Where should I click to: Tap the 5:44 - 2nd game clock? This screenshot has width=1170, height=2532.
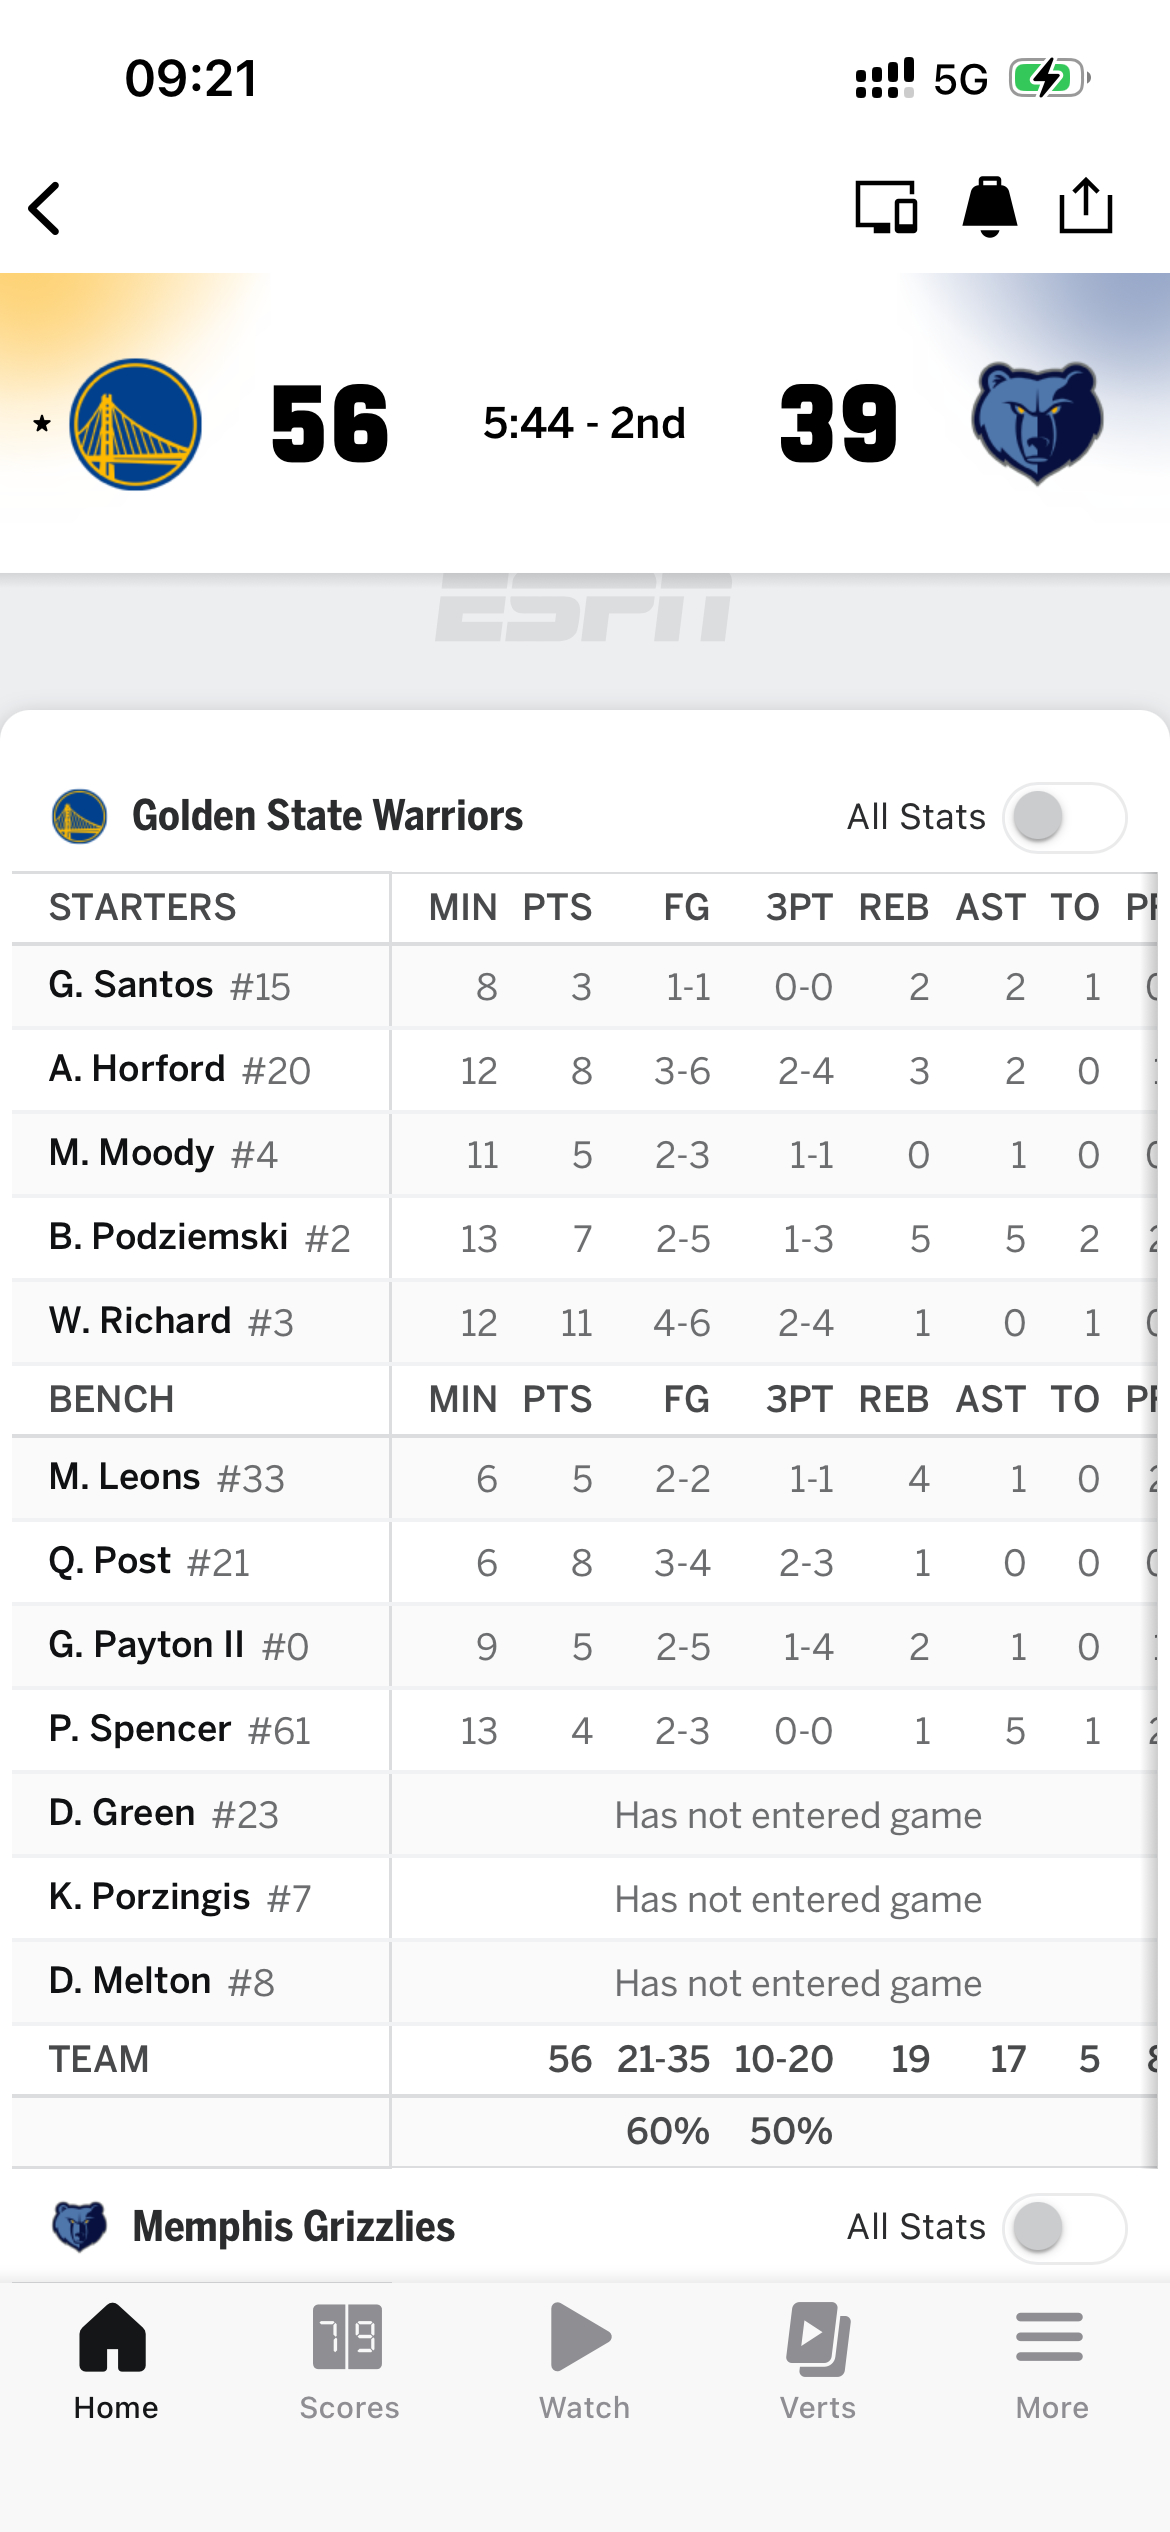tap(584, 424)
